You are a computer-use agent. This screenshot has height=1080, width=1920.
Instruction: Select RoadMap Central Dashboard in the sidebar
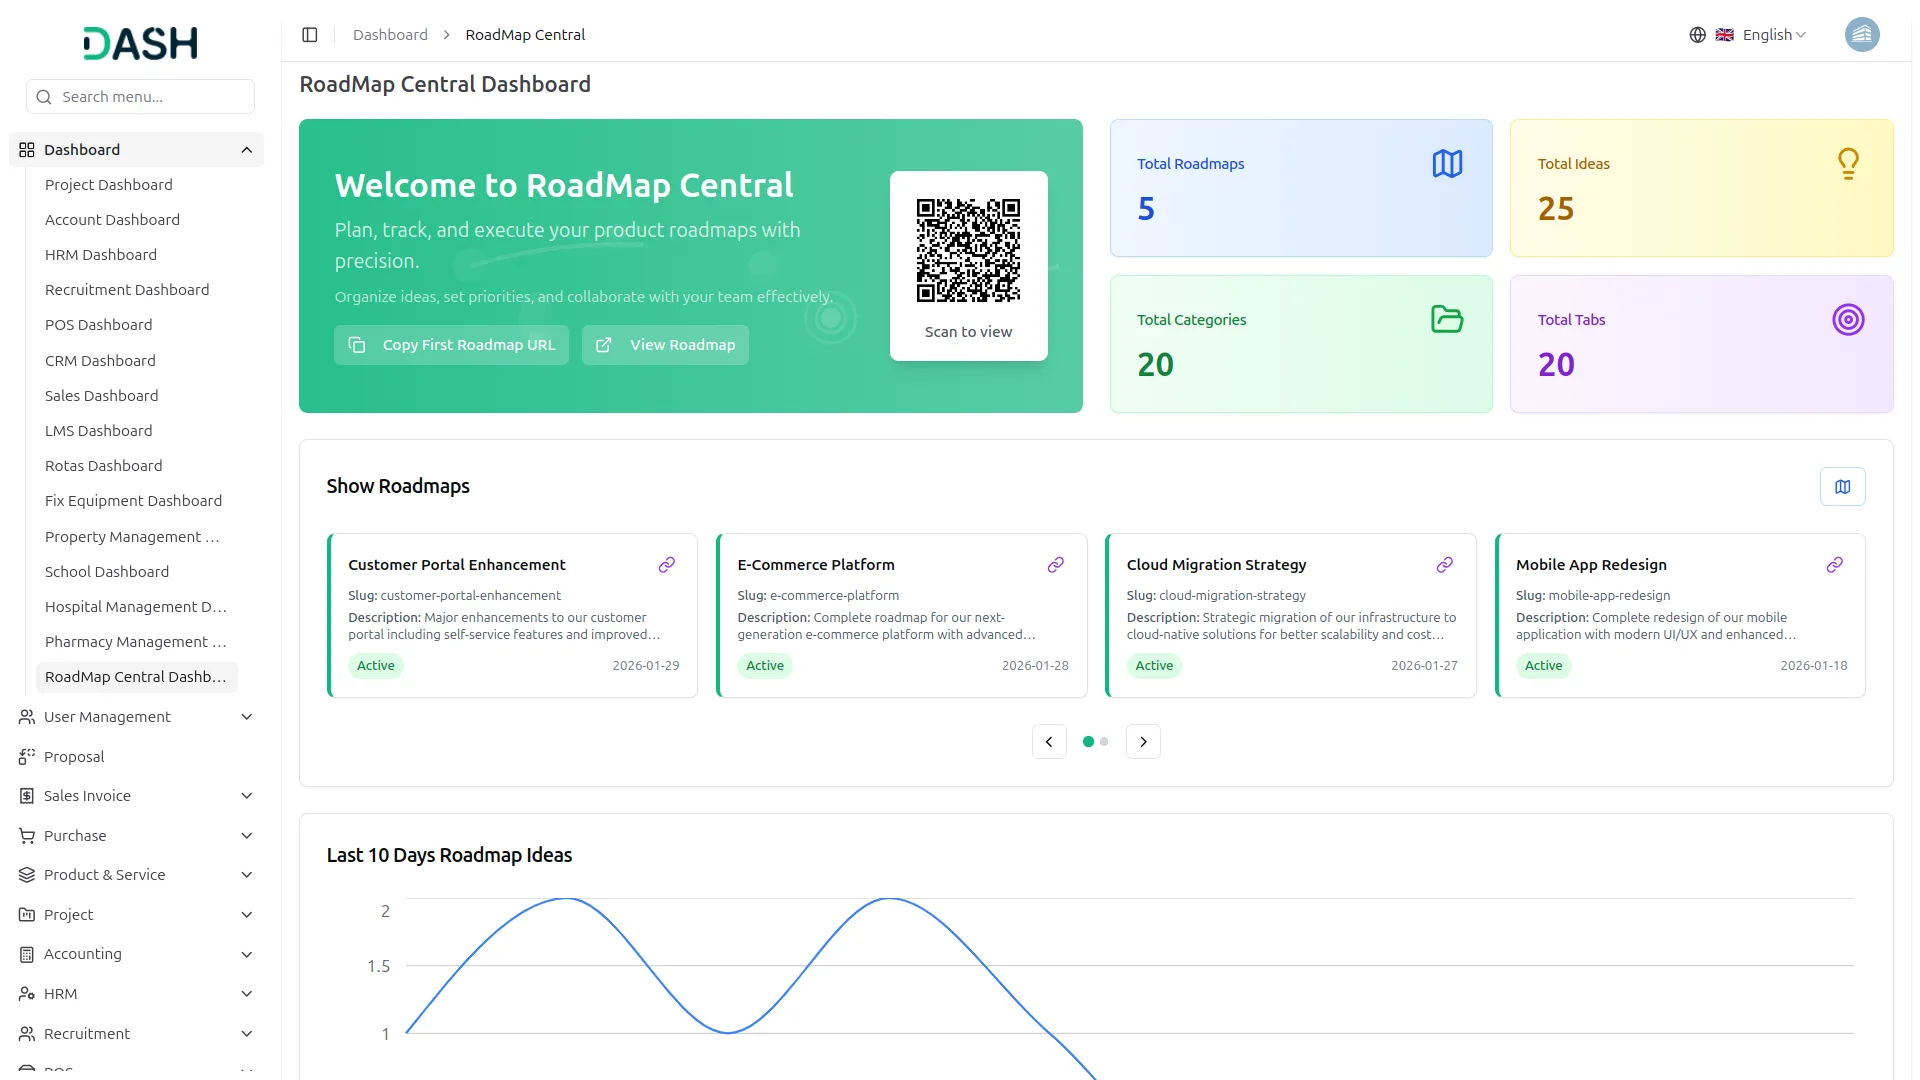pos(136,676)
